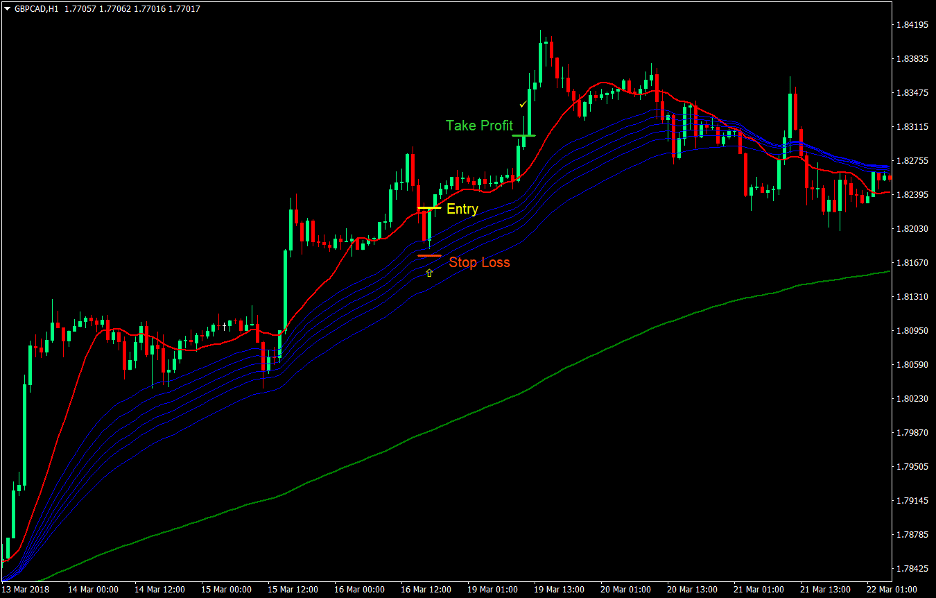This screenshot has height=598, width=936.
Task: Click the red Stop Loss label
Action: [479, 262]
